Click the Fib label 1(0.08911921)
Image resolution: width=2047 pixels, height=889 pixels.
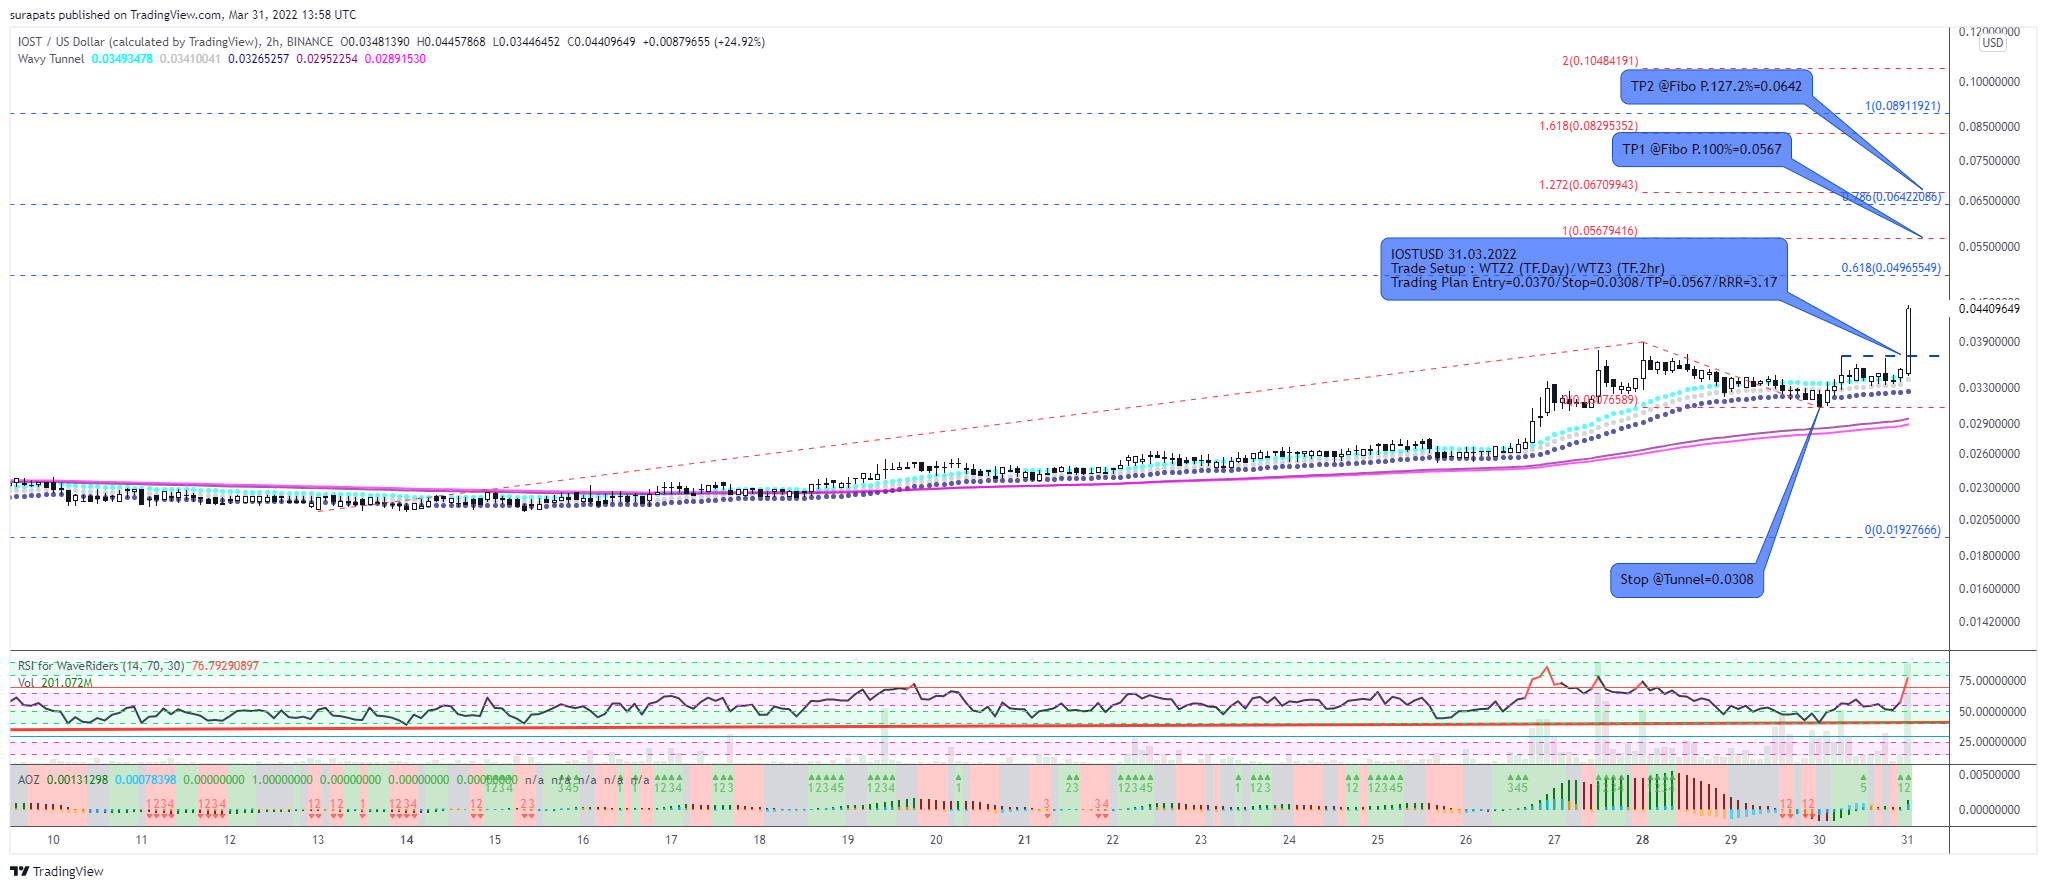(x=1902, y=106)
